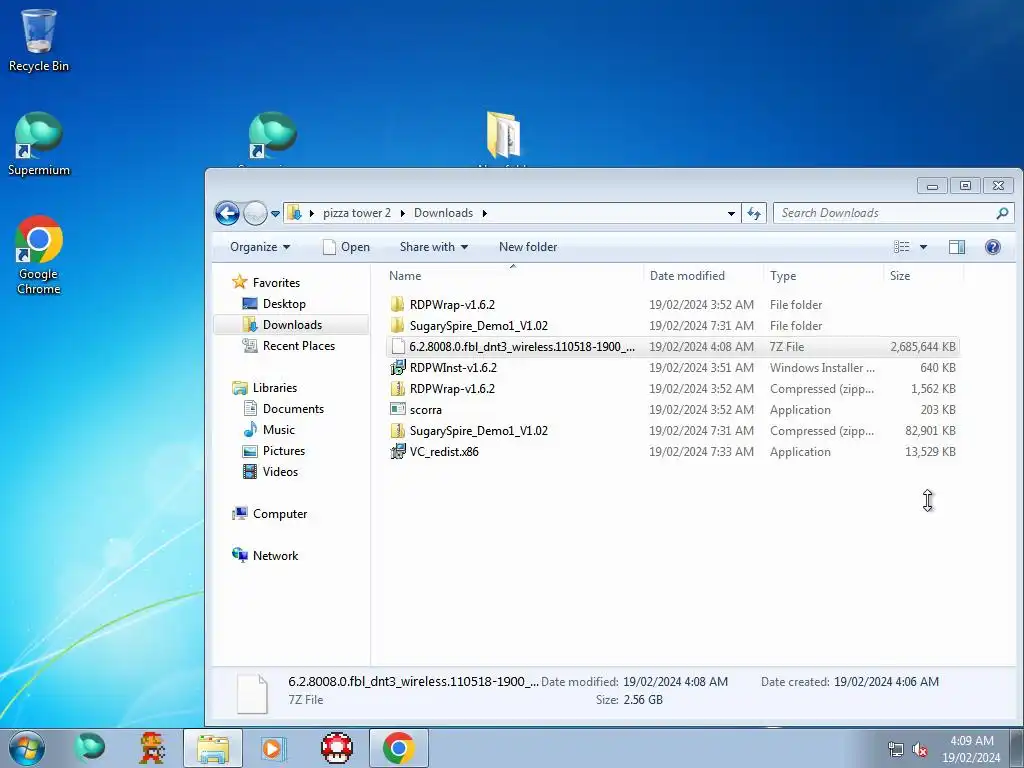
Task: Click the Explorer Forward arrow button
Action: 255,213
